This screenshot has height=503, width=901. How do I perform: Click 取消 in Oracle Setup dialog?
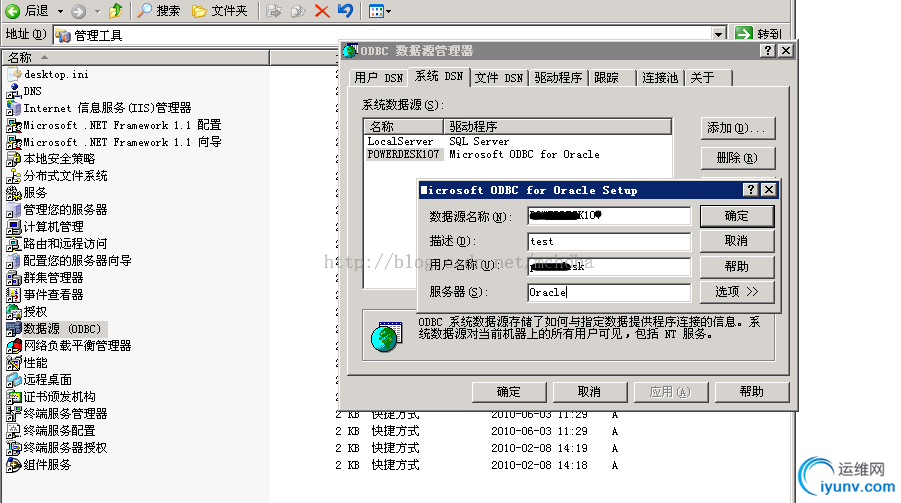click(737, 241)
